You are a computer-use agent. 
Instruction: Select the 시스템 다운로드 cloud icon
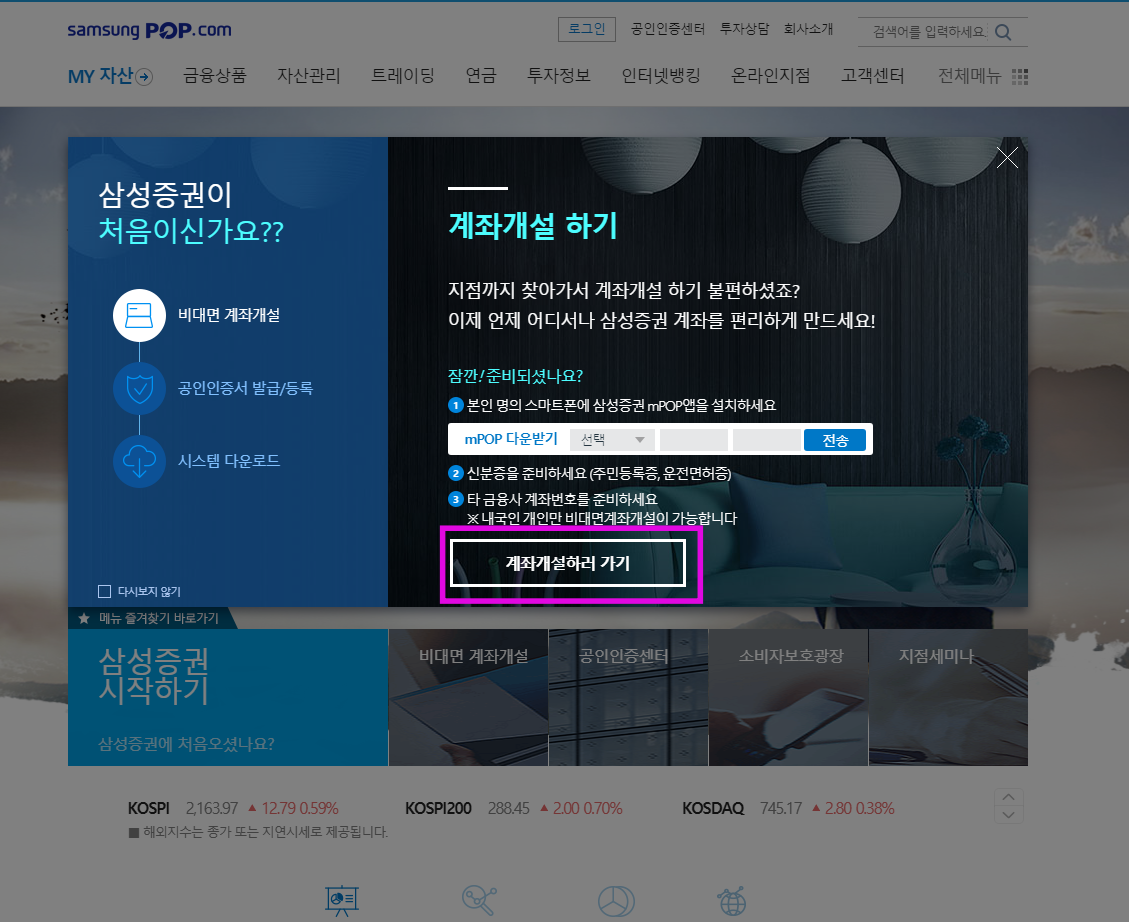pos(139,461)
